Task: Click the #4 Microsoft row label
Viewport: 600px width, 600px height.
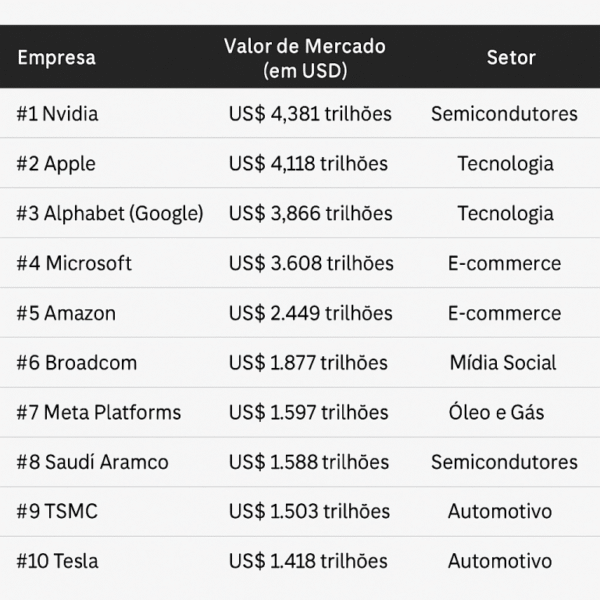Action: pos(74,263)
